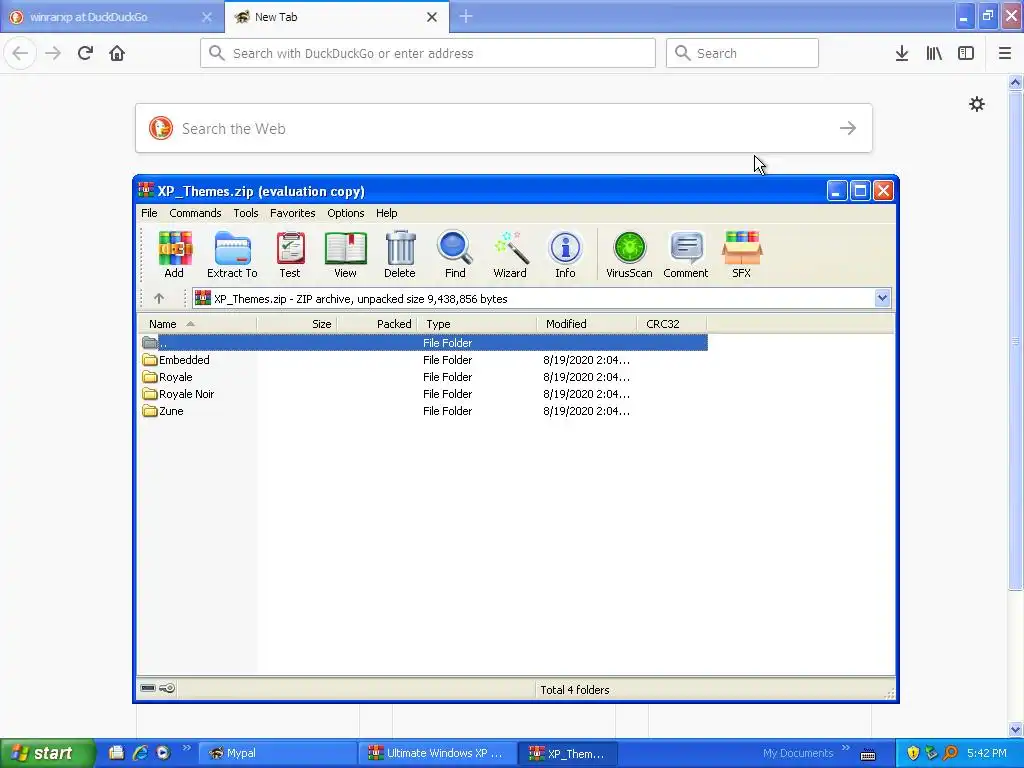Open the View tool in WinRAR
This screenshot has width=1024, height=768.
(345, 254)
